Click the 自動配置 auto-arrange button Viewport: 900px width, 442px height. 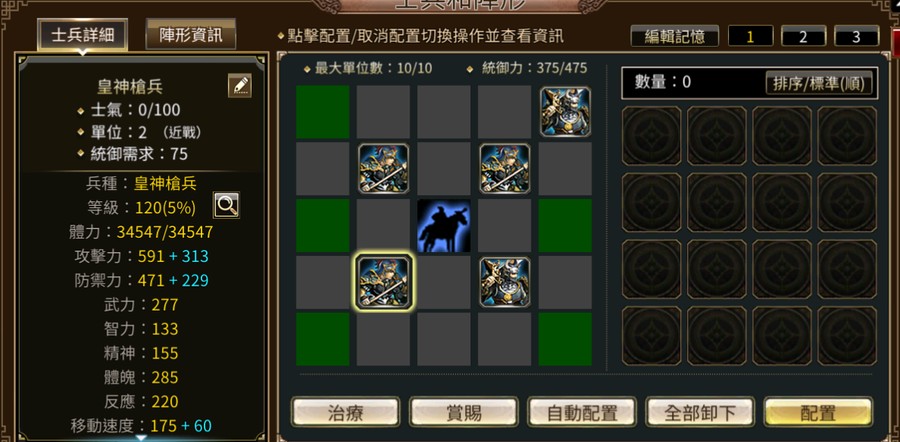582,412
